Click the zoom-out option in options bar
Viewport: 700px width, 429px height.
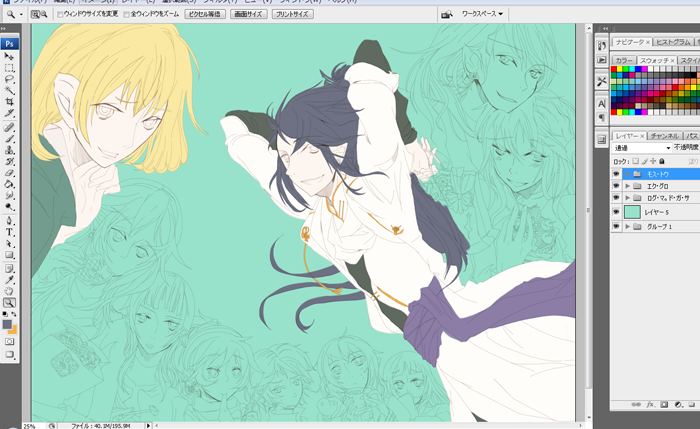(x=44, y=14)
